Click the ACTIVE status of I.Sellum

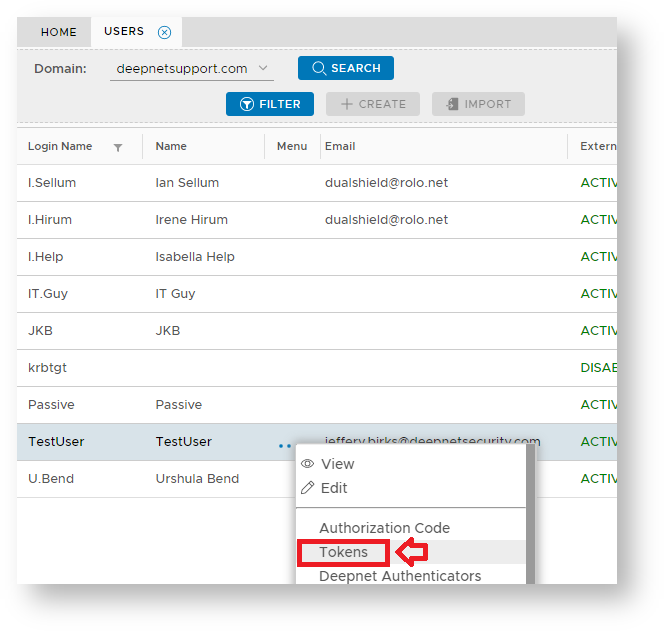point(598,183)
